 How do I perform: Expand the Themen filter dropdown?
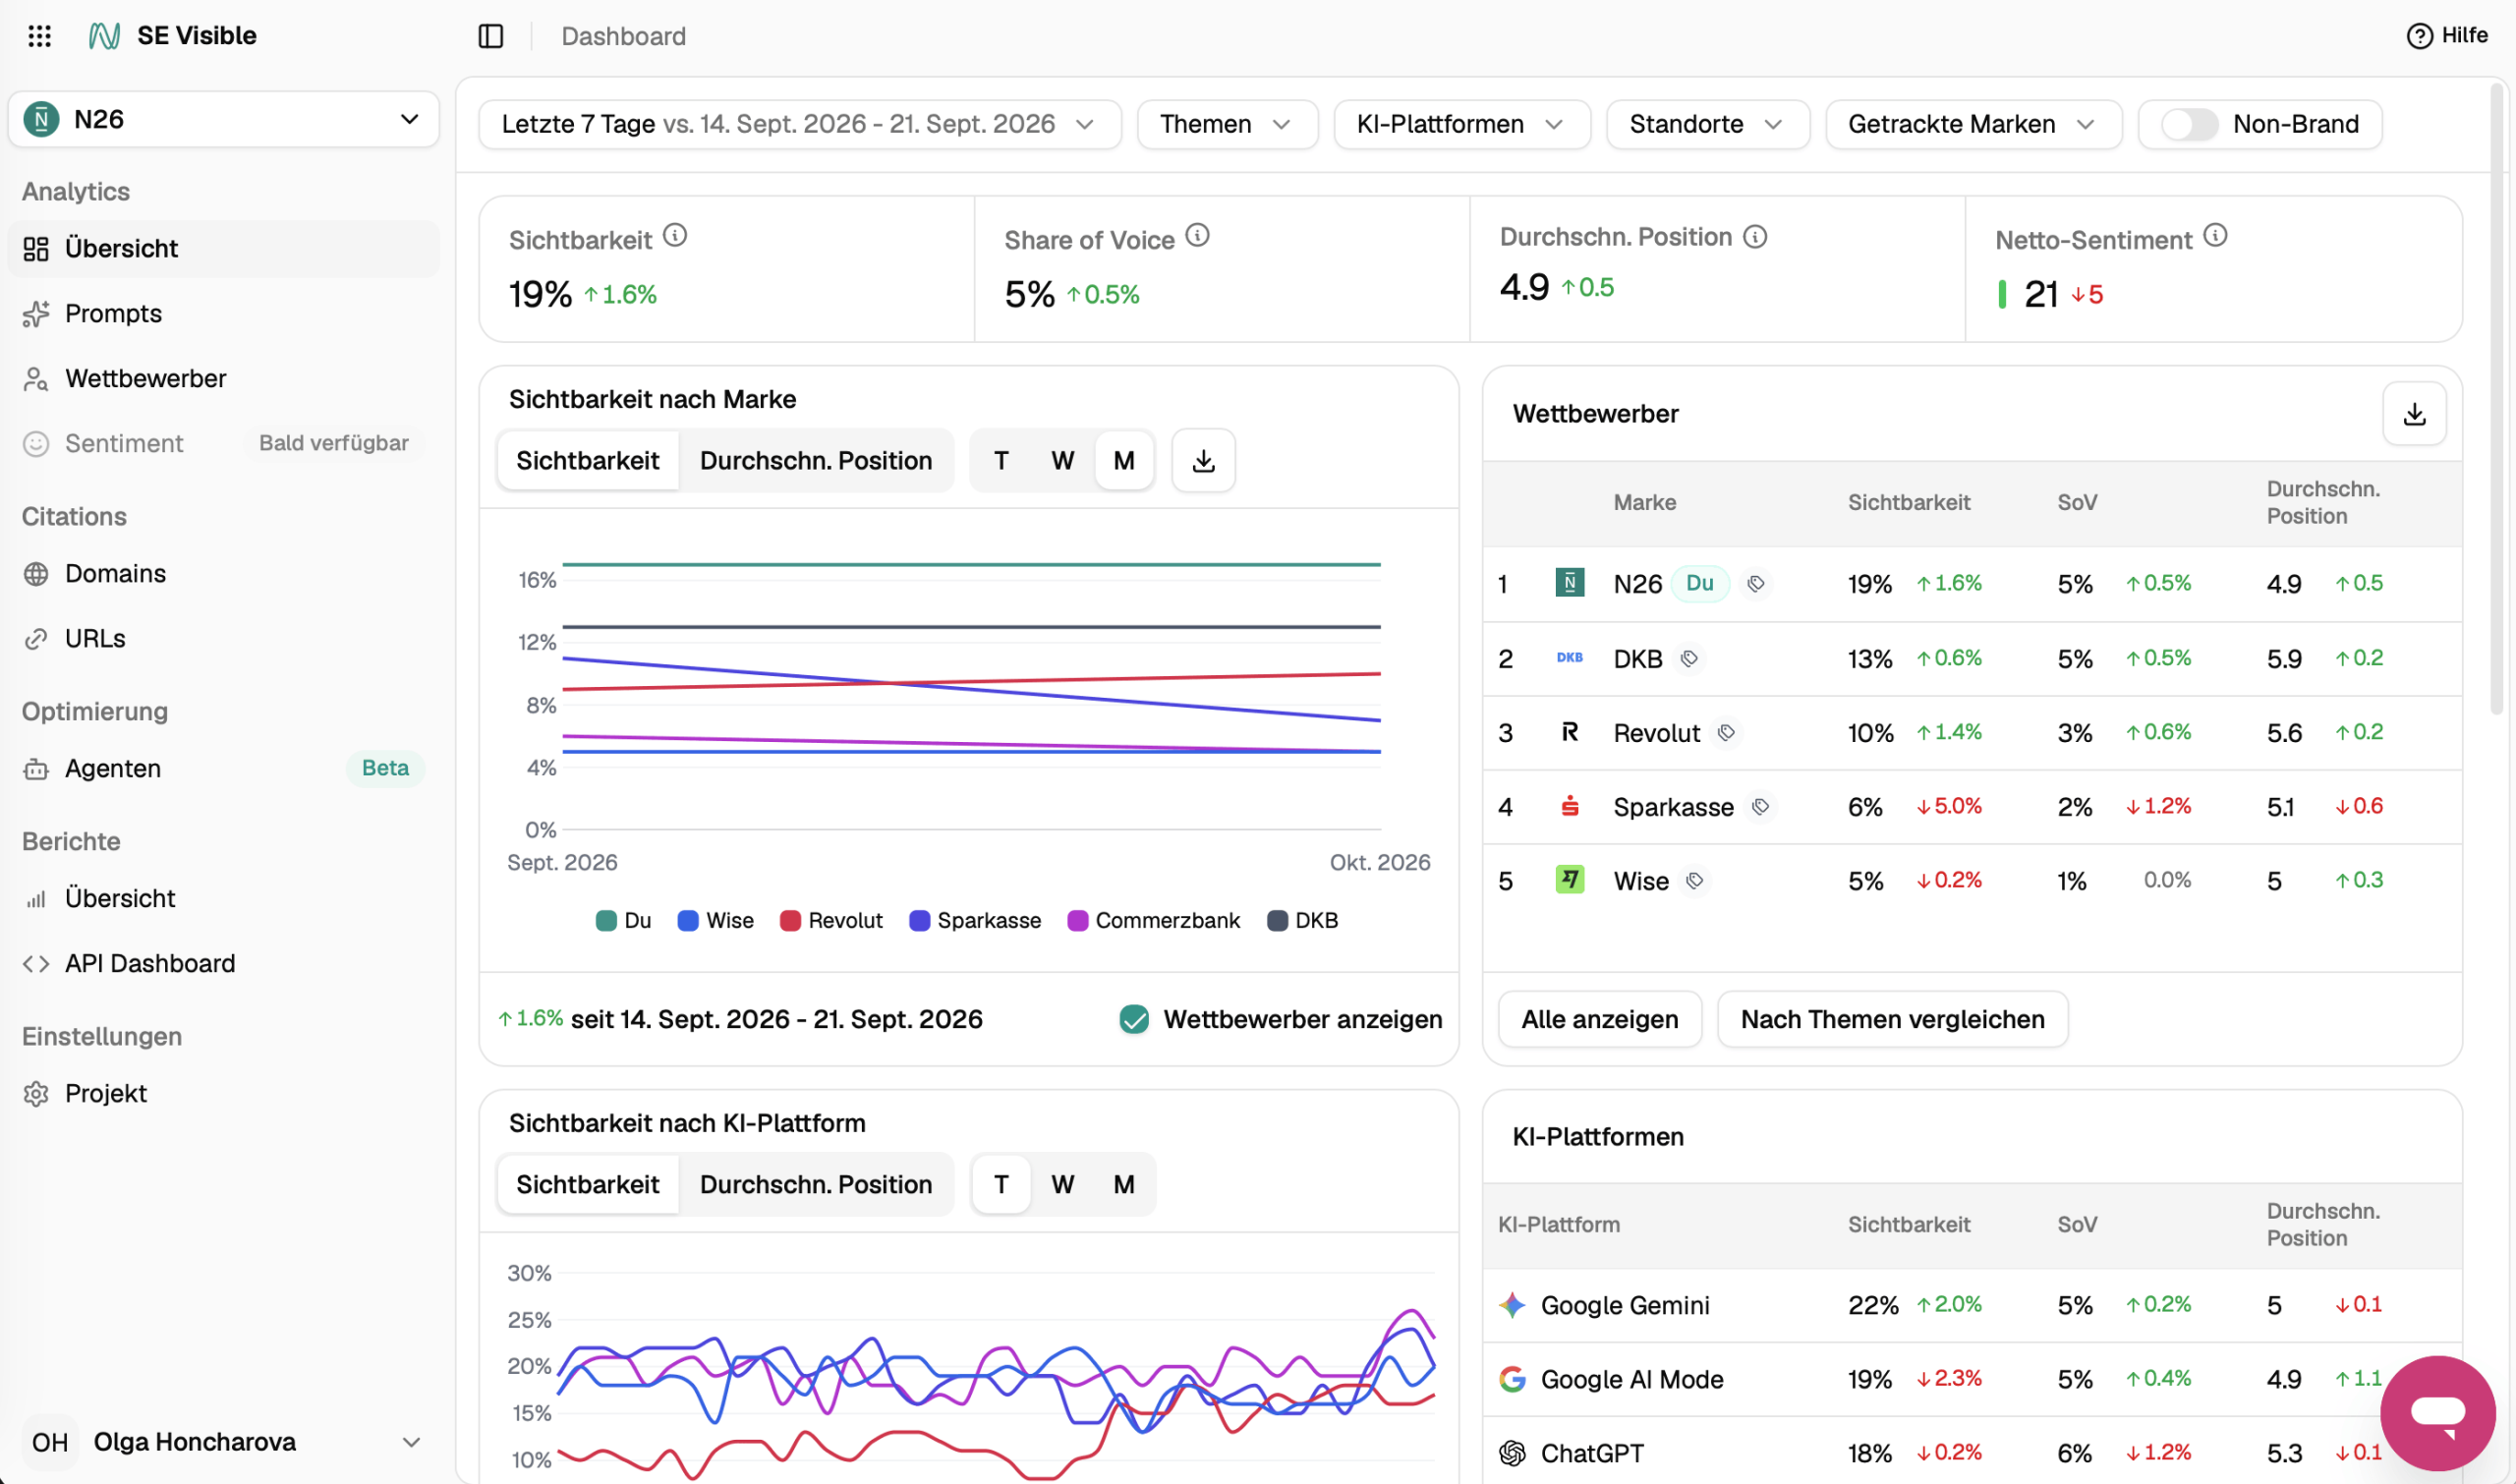[1226, 124]
